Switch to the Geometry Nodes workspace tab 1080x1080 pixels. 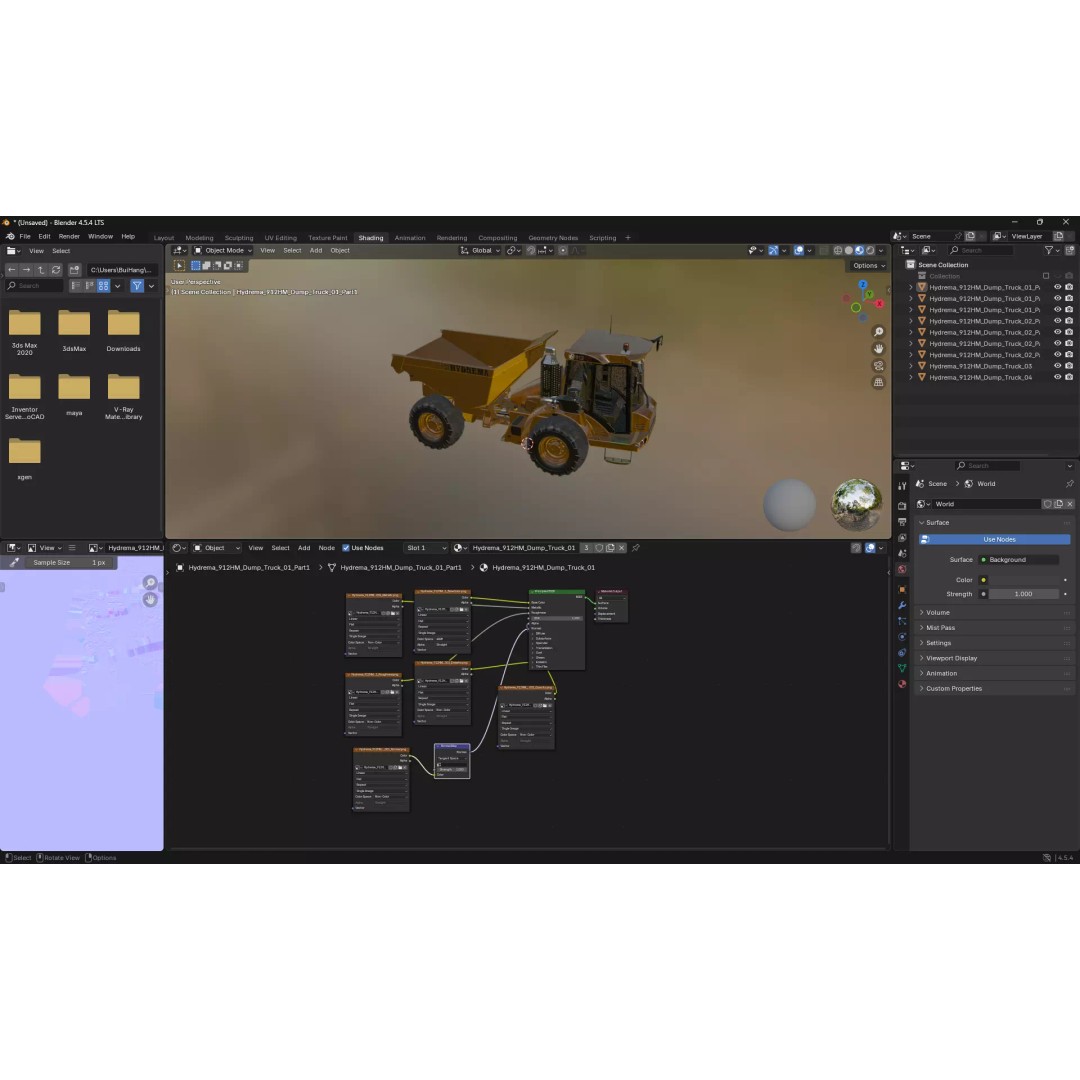553,238
